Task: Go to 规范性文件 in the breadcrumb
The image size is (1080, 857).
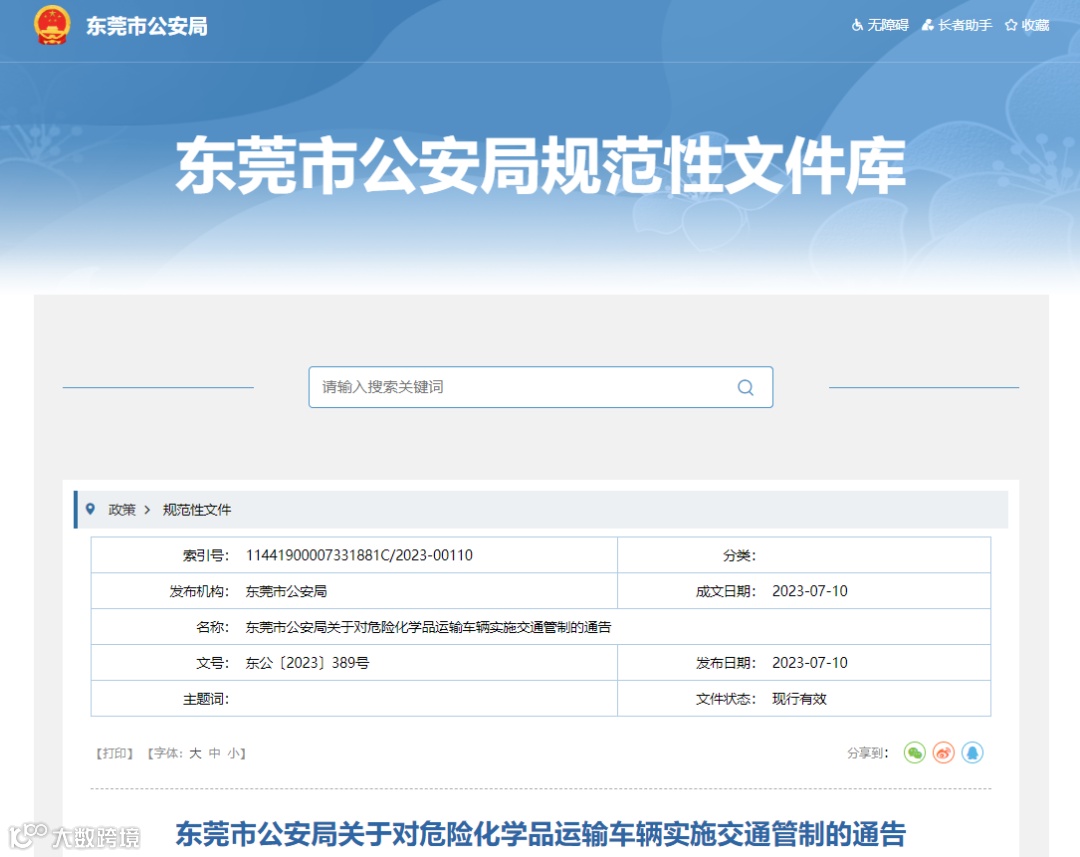Action: pyautogui.click(x=197, y=510)
